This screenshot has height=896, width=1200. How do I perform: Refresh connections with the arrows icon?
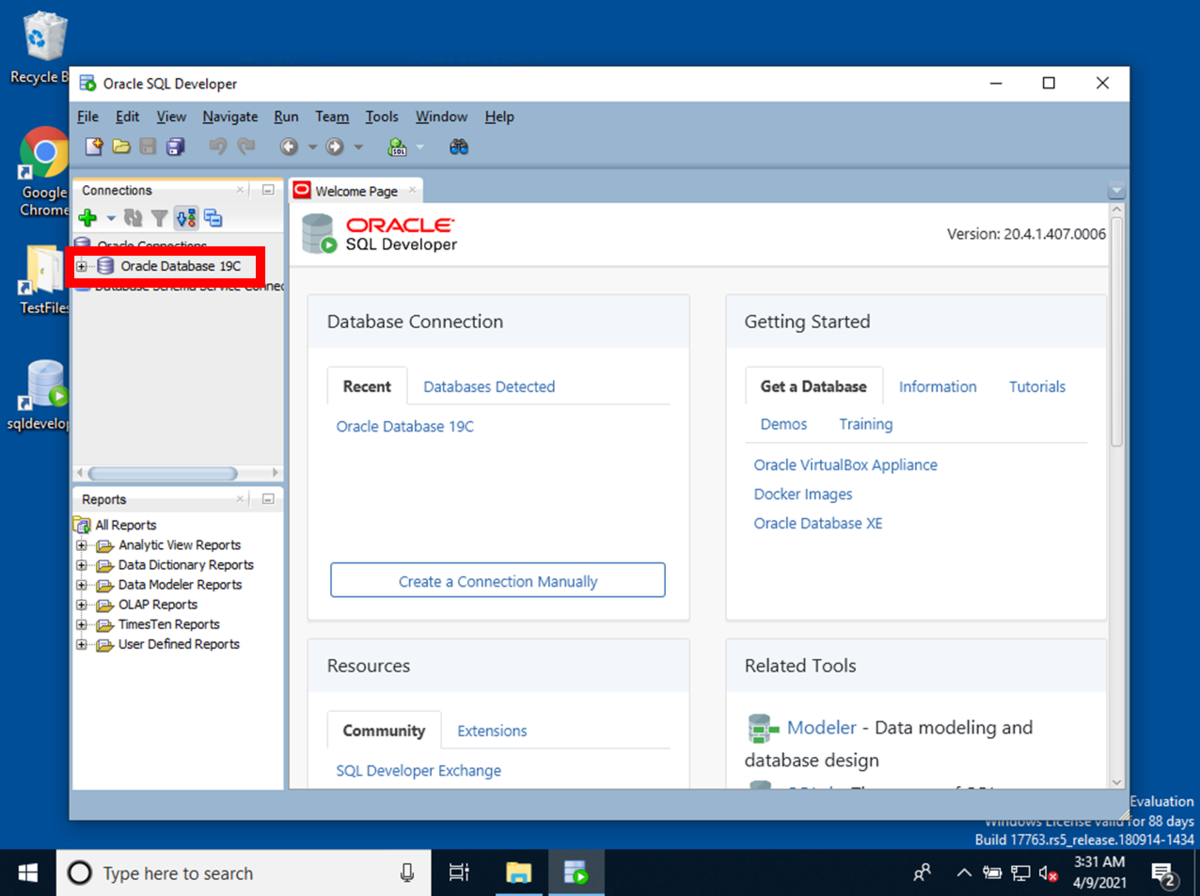click(133, 217)
